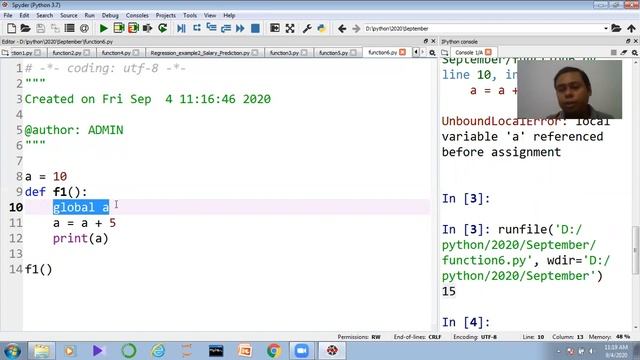Step out of current function in debugger
This screenshot has width=640, height=360.
coord(226,28)
